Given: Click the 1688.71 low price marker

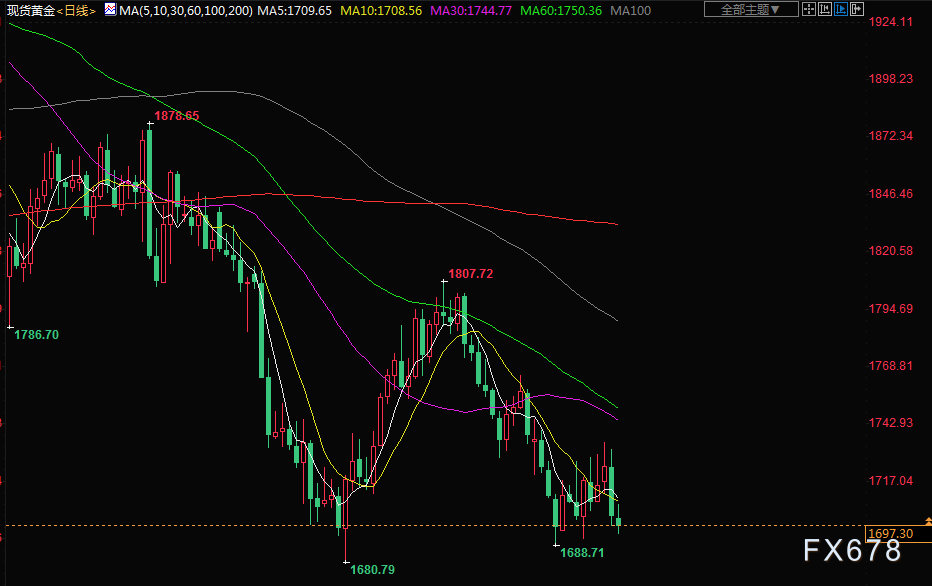Looking at the screenshot, I should pyautogui.click(x=582, y=552).
